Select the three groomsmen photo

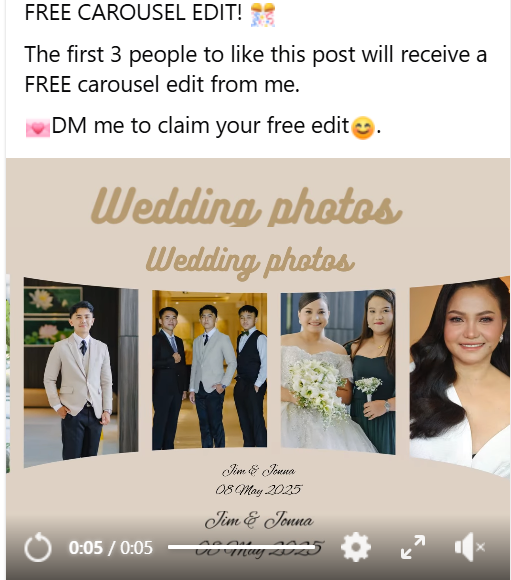[x=209, y=370]
